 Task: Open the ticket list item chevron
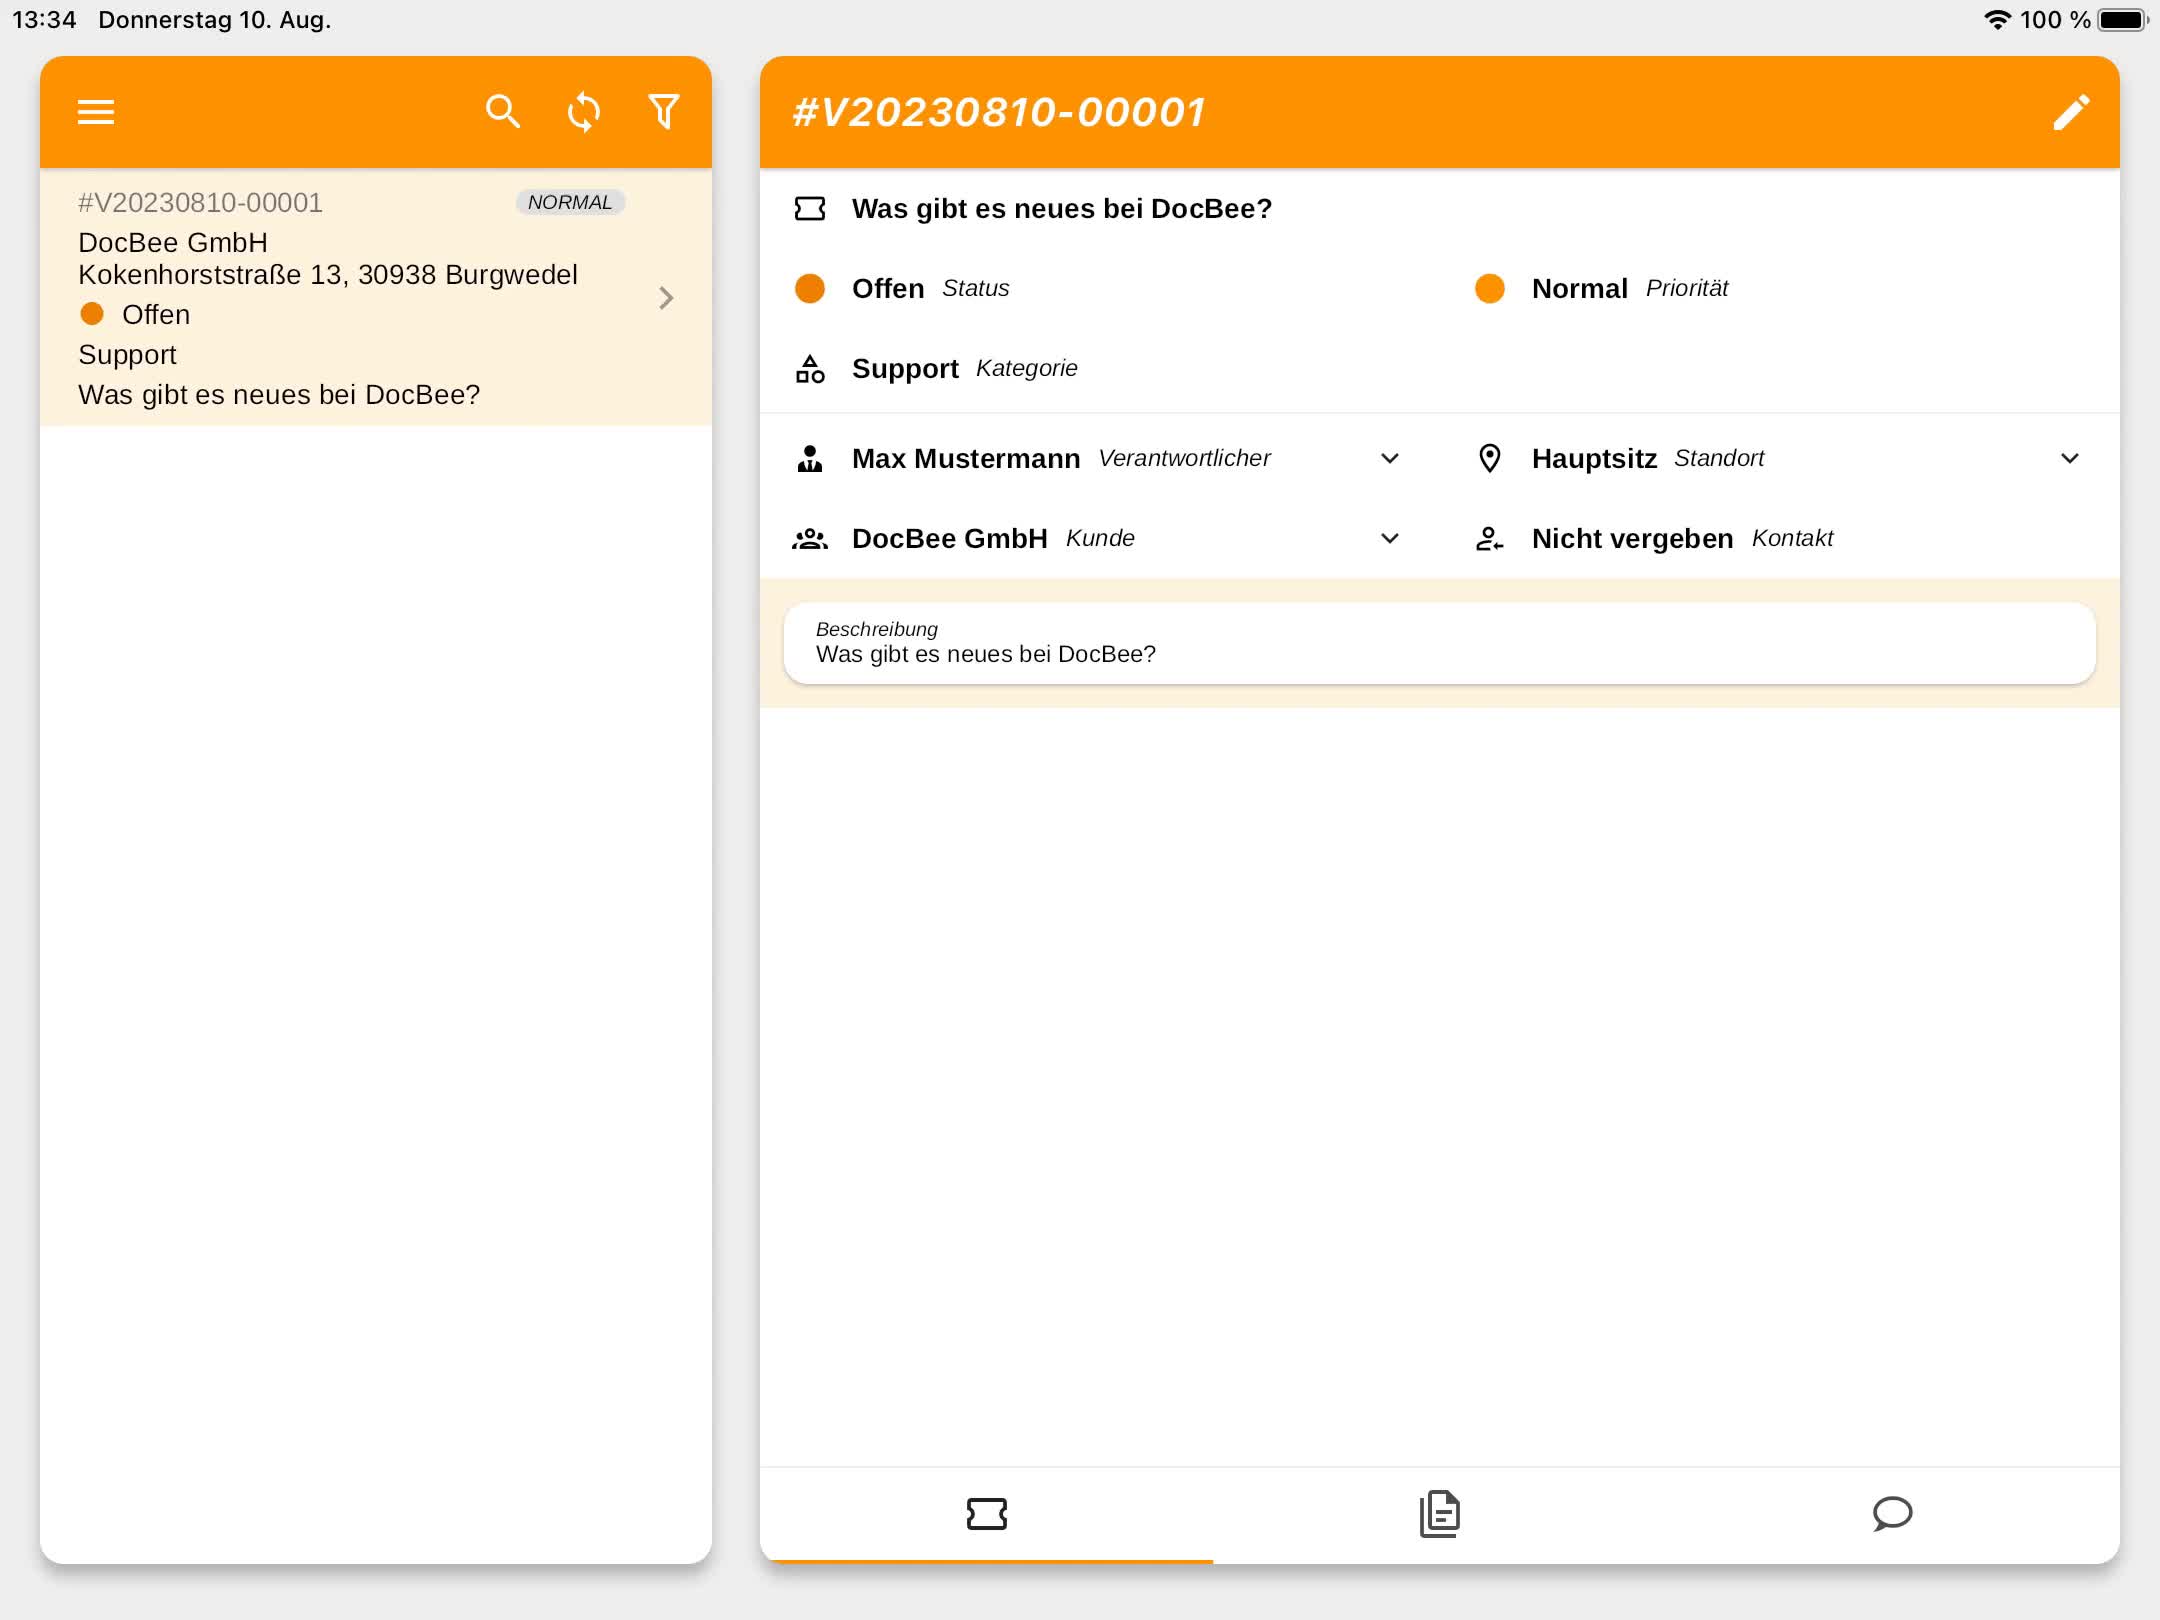(666, 298)
